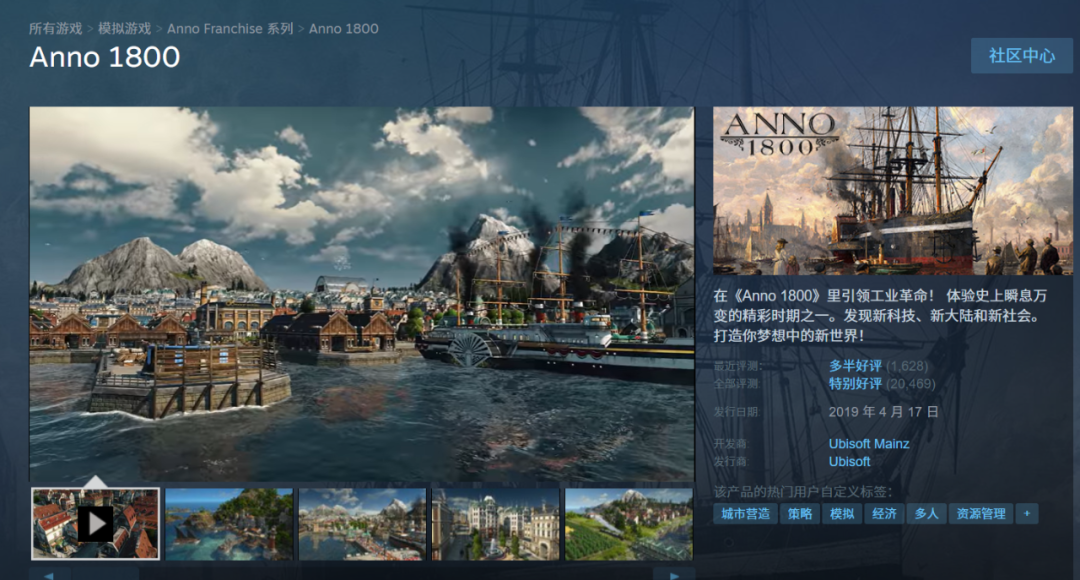Select the 经济 tag
The height and width of the screenshot is (580, 1080).
884,514
